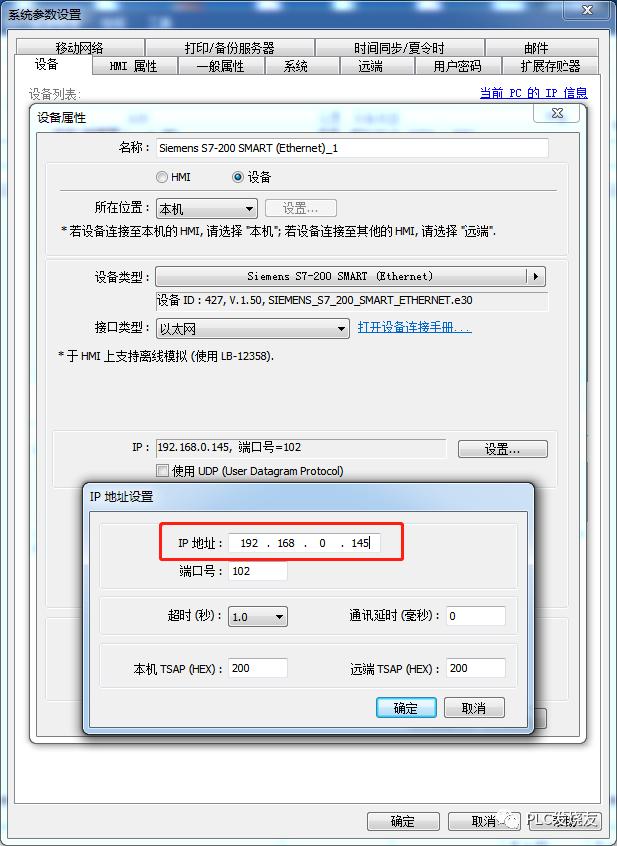Screen dimensions: 617x846
Task: Enable 使用 UDP checkbox
Action: coord(162,470)
